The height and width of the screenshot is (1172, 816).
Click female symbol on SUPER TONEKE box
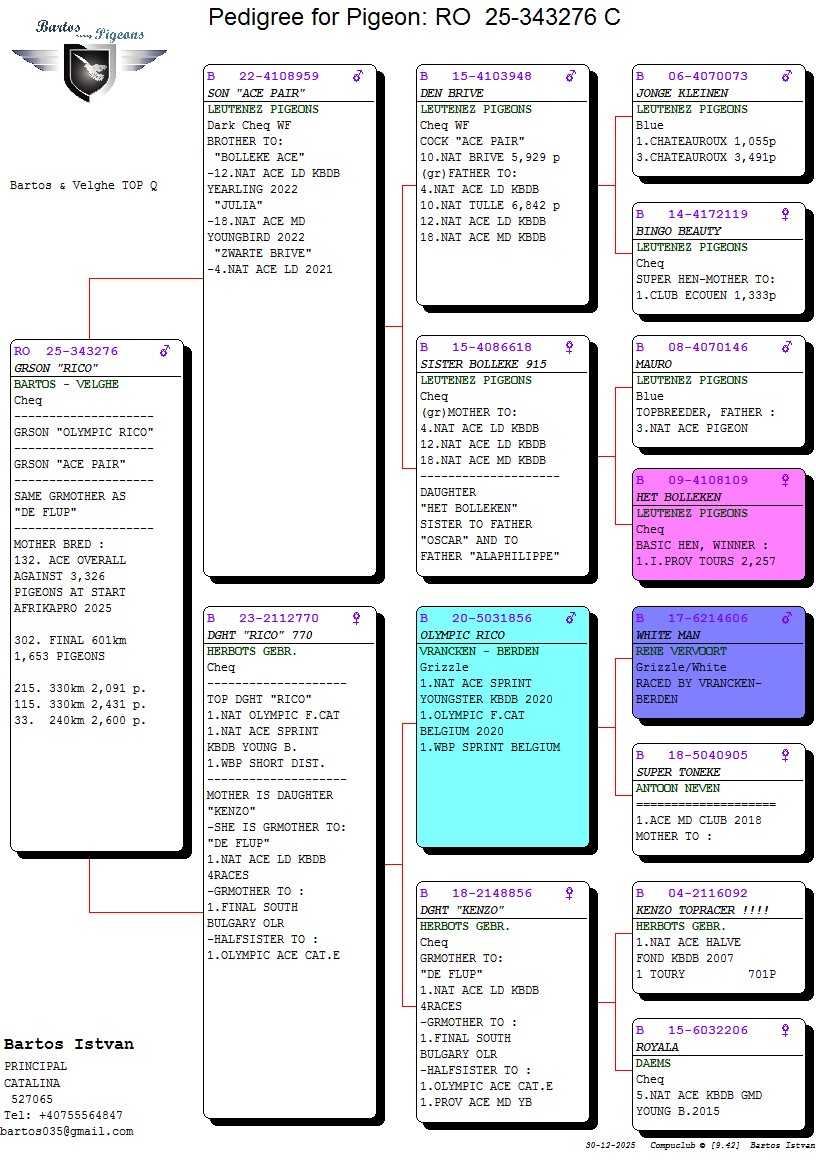pos(785,755)
